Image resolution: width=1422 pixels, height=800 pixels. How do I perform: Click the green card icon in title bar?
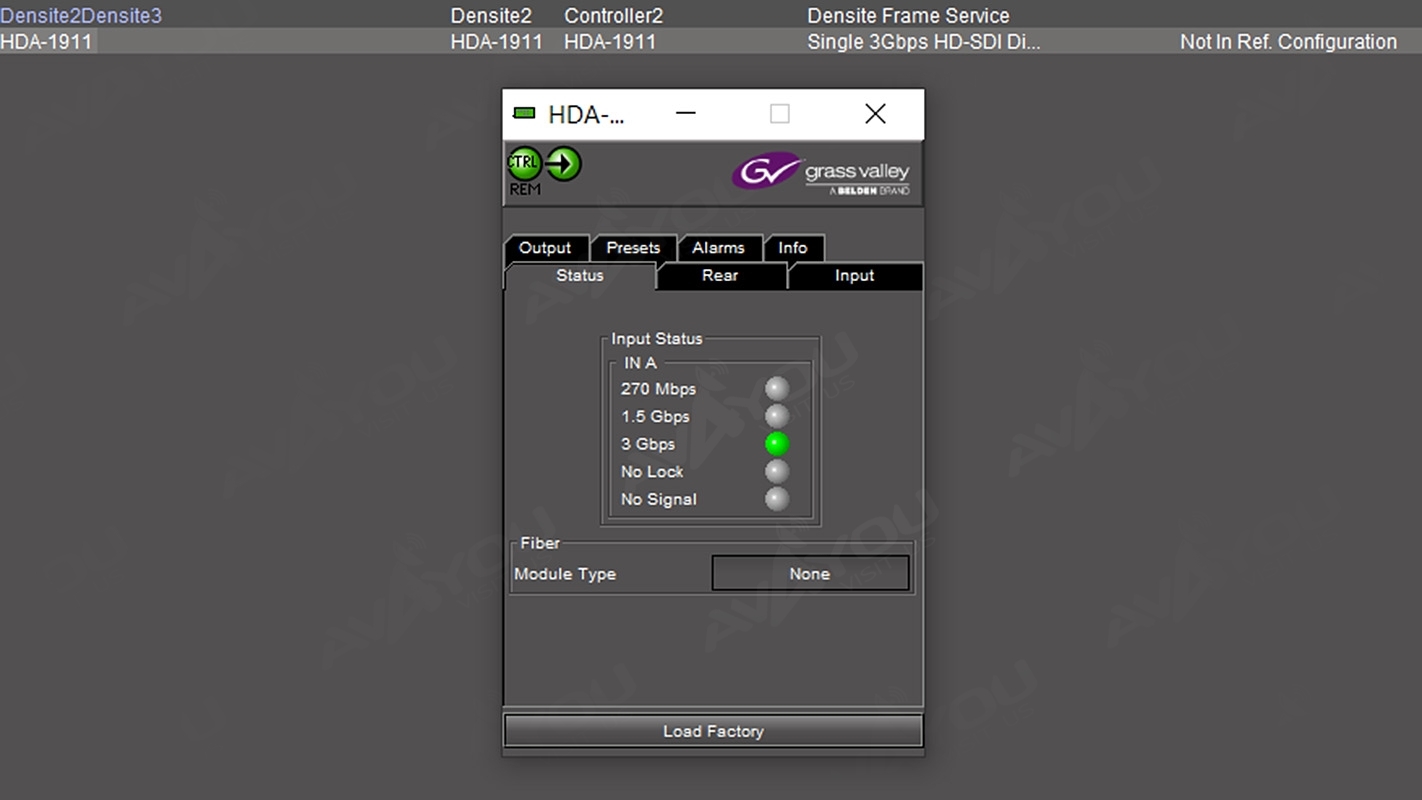tap(524, 114)
